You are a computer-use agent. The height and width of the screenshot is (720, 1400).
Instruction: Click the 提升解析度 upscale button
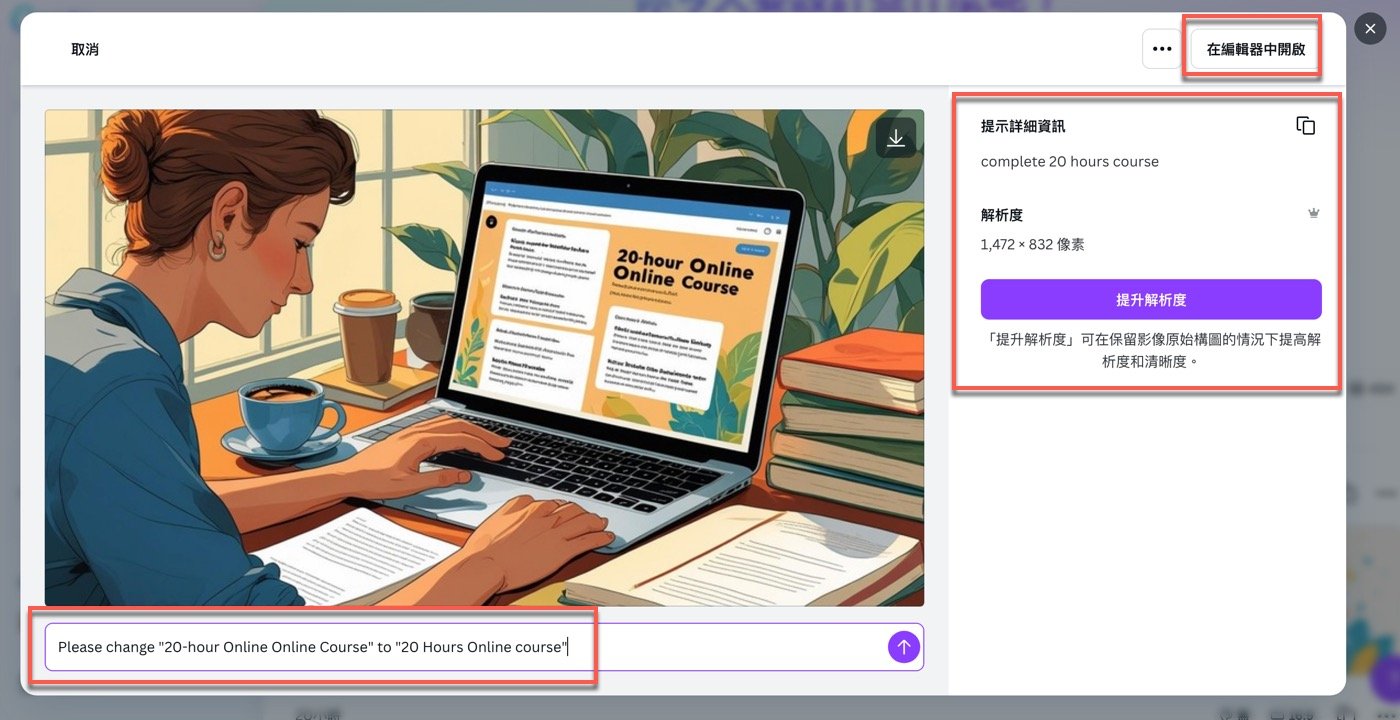point(1151,299)
